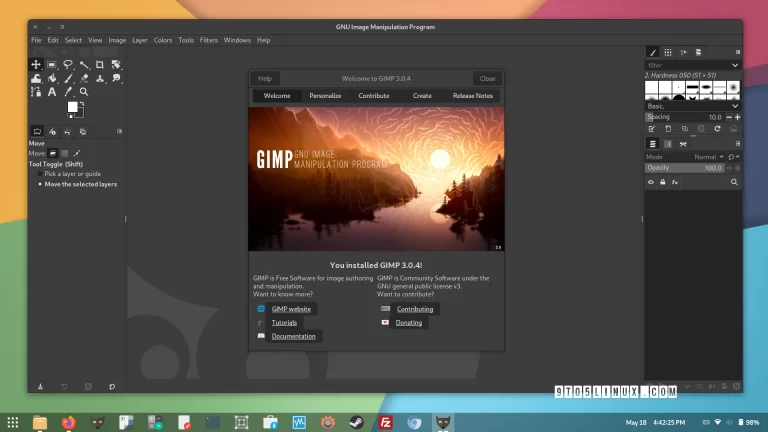Click the Donating button
This screenshot has height=432, width=768.
(x=408, y=323)
